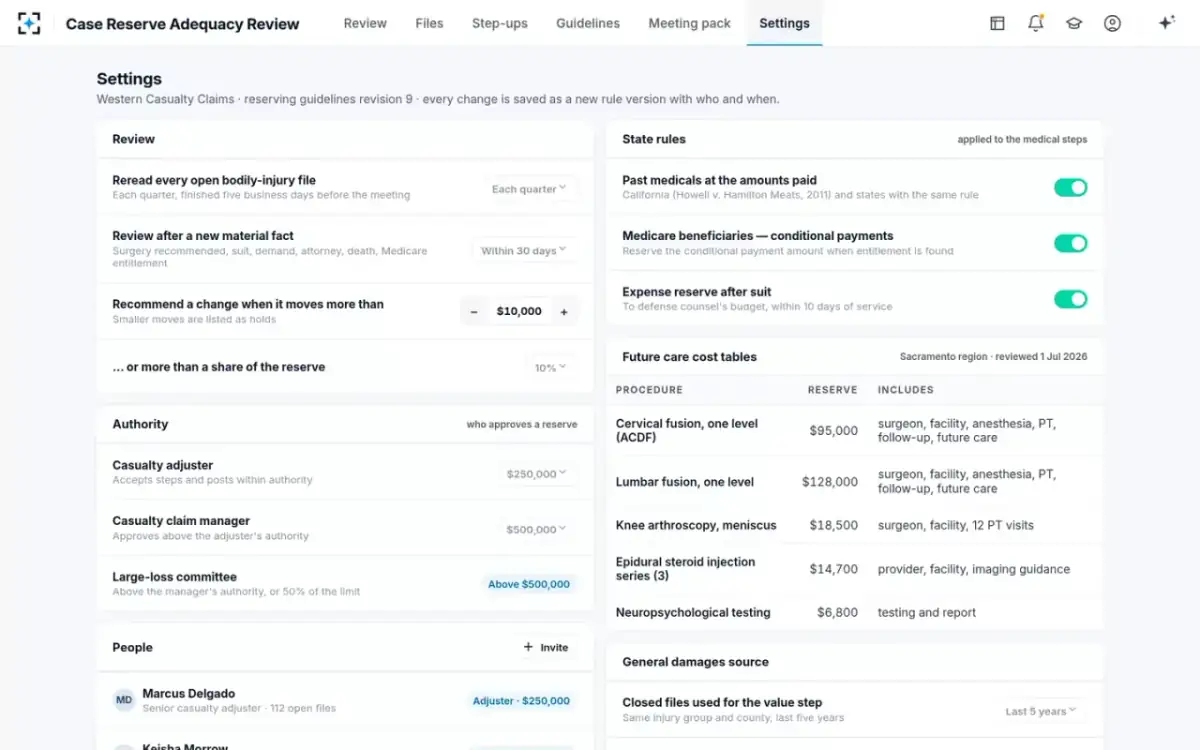The width and height of the screenshot is (1200, 750).
Task: Click Marcus Delgado's MD avatar
Action: click(124, 700)
